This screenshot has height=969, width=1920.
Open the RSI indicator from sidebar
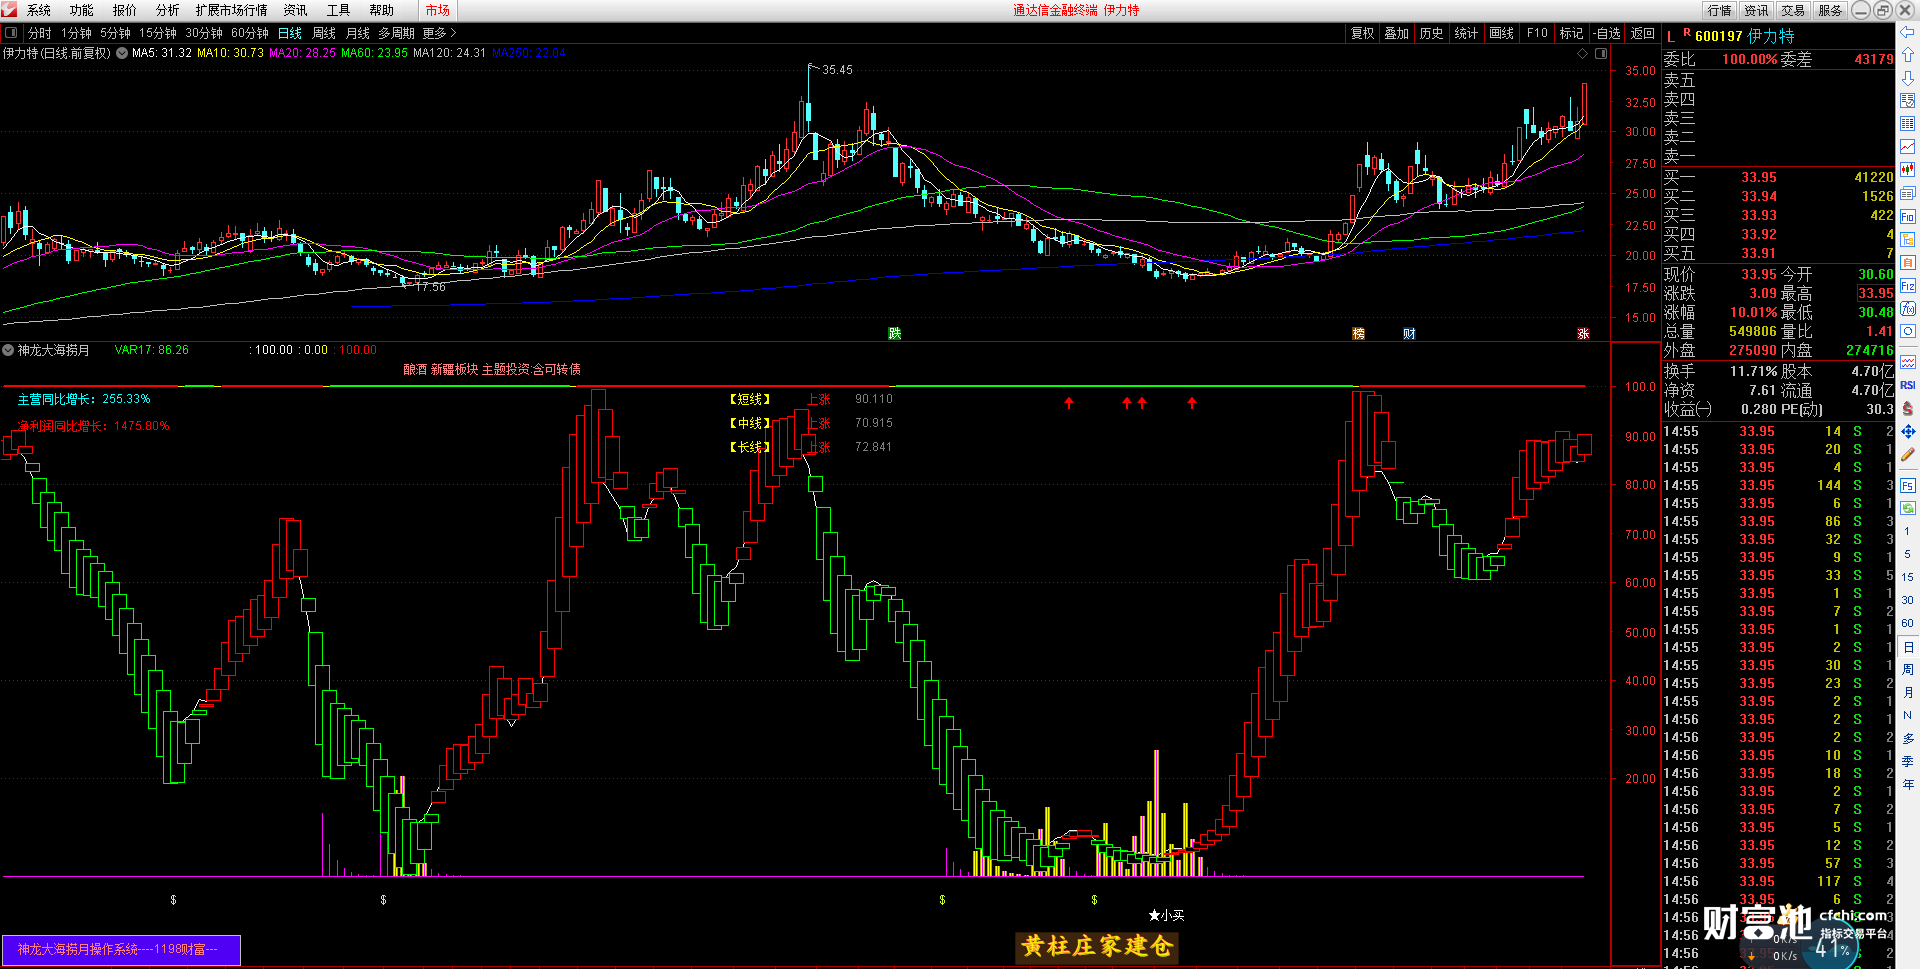coord(1907,385)
